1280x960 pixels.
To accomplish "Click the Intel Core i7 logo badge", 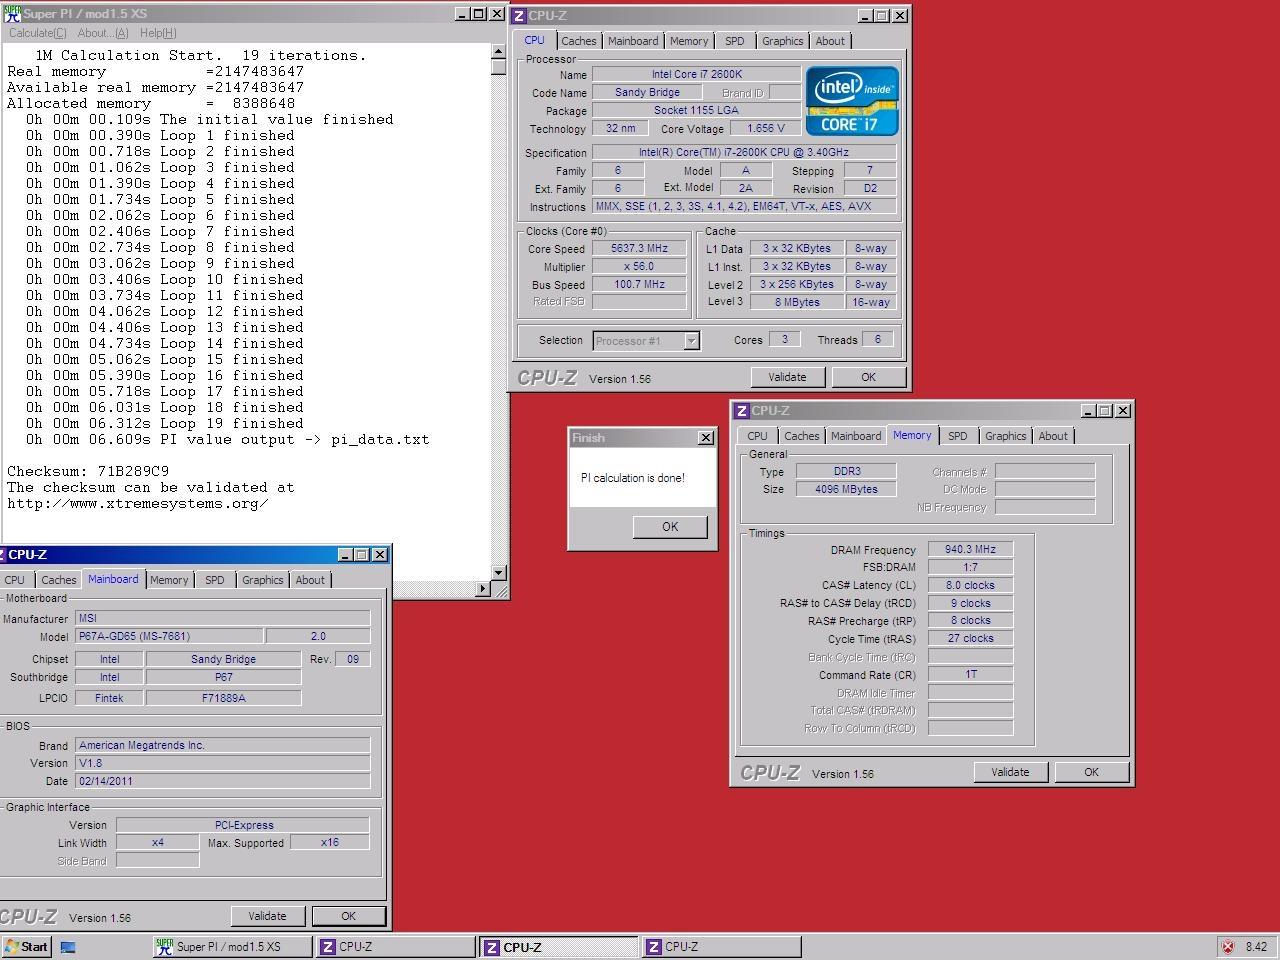I will [852, 101].
